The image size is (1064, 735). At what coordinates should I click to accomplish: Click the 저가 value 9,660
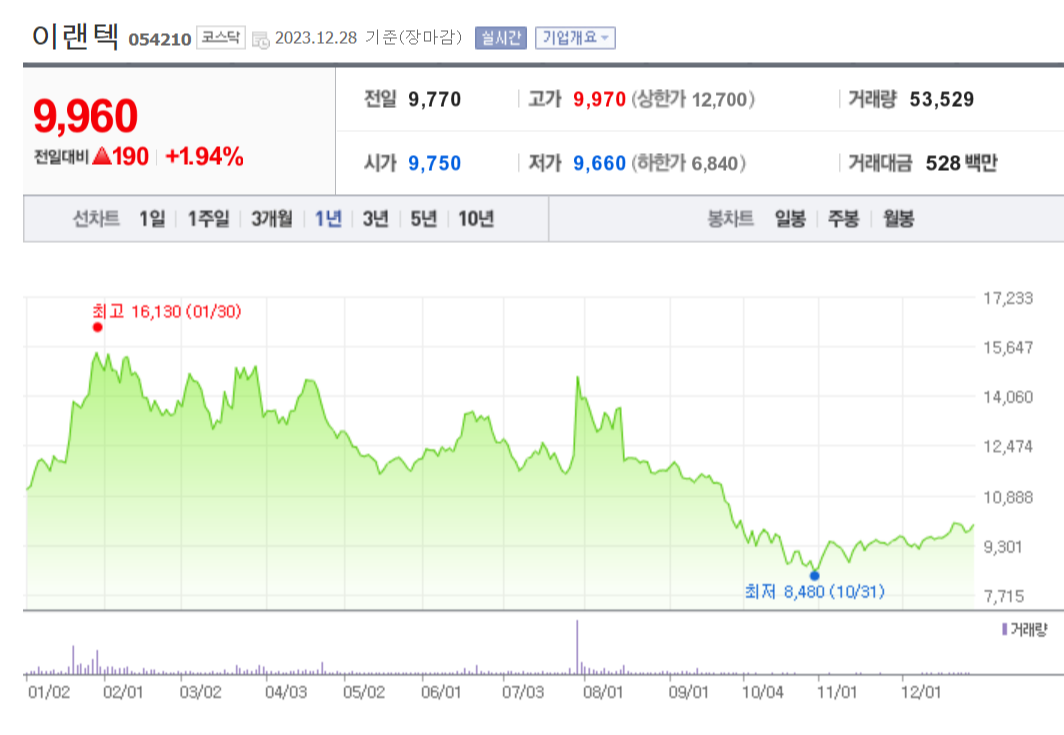[599, 164]
